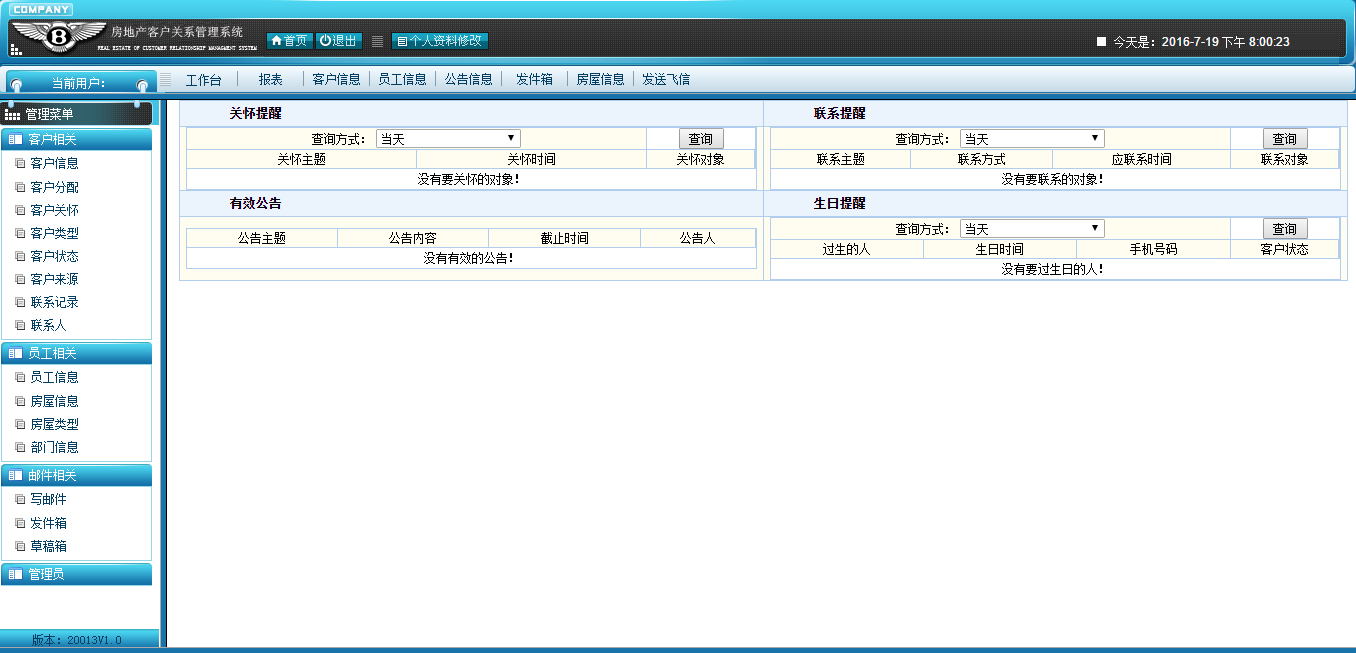Viewport: 1356px width, 653px height.
Task: Collapse the 员工相关 menu section
Action: click(77, 353)
